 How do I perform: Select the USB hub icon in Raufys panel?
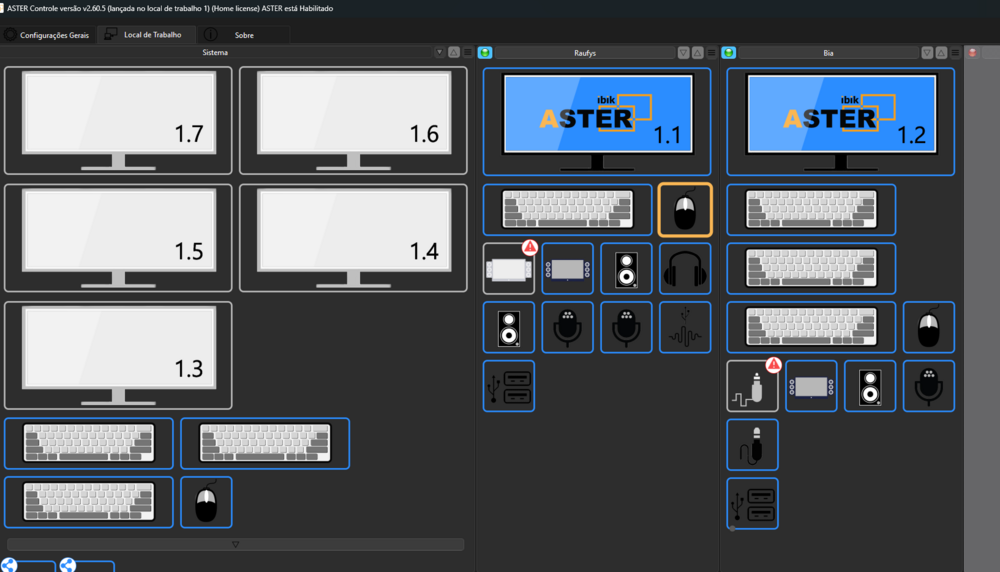(508, 386)
